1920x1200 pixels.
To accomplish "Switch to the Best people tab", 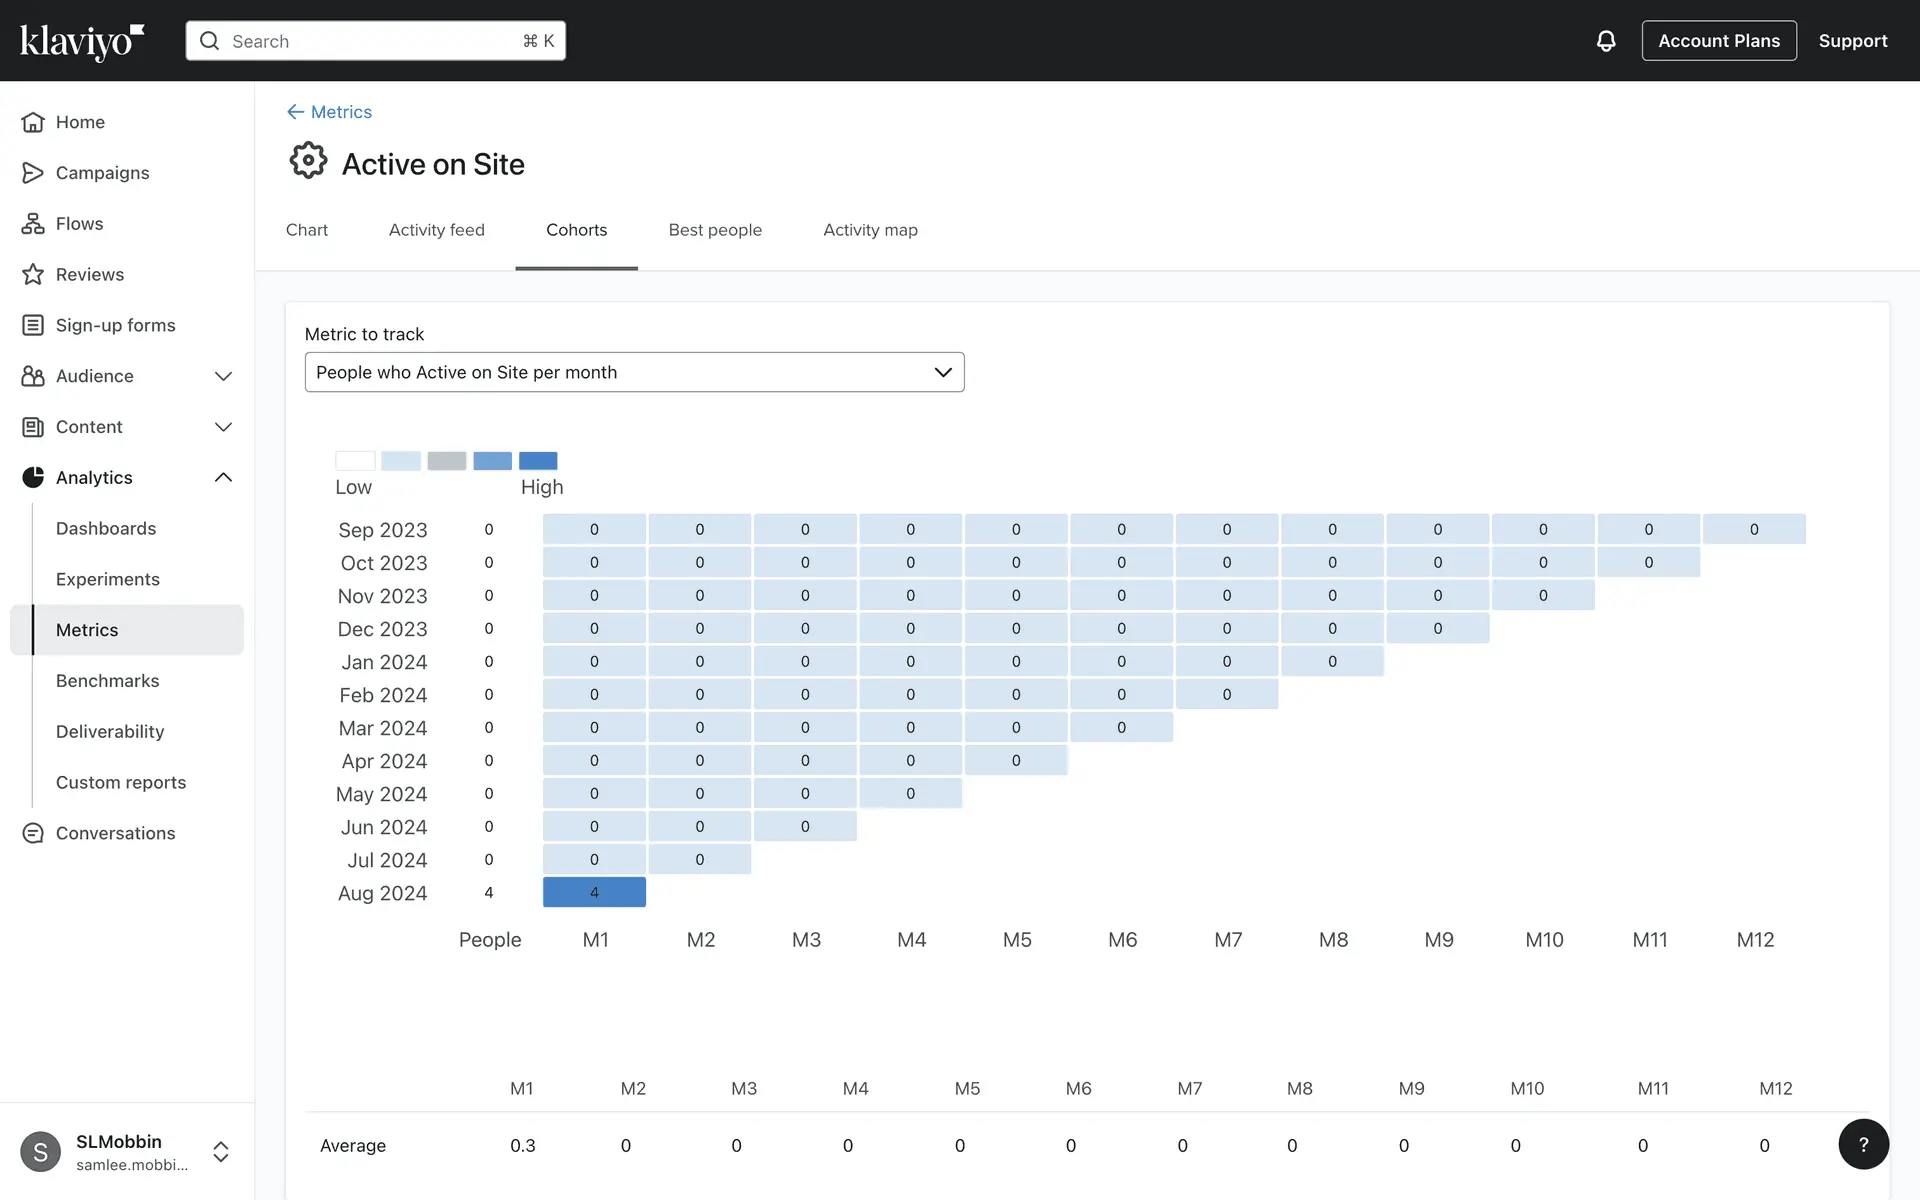I will coord(715,230).
